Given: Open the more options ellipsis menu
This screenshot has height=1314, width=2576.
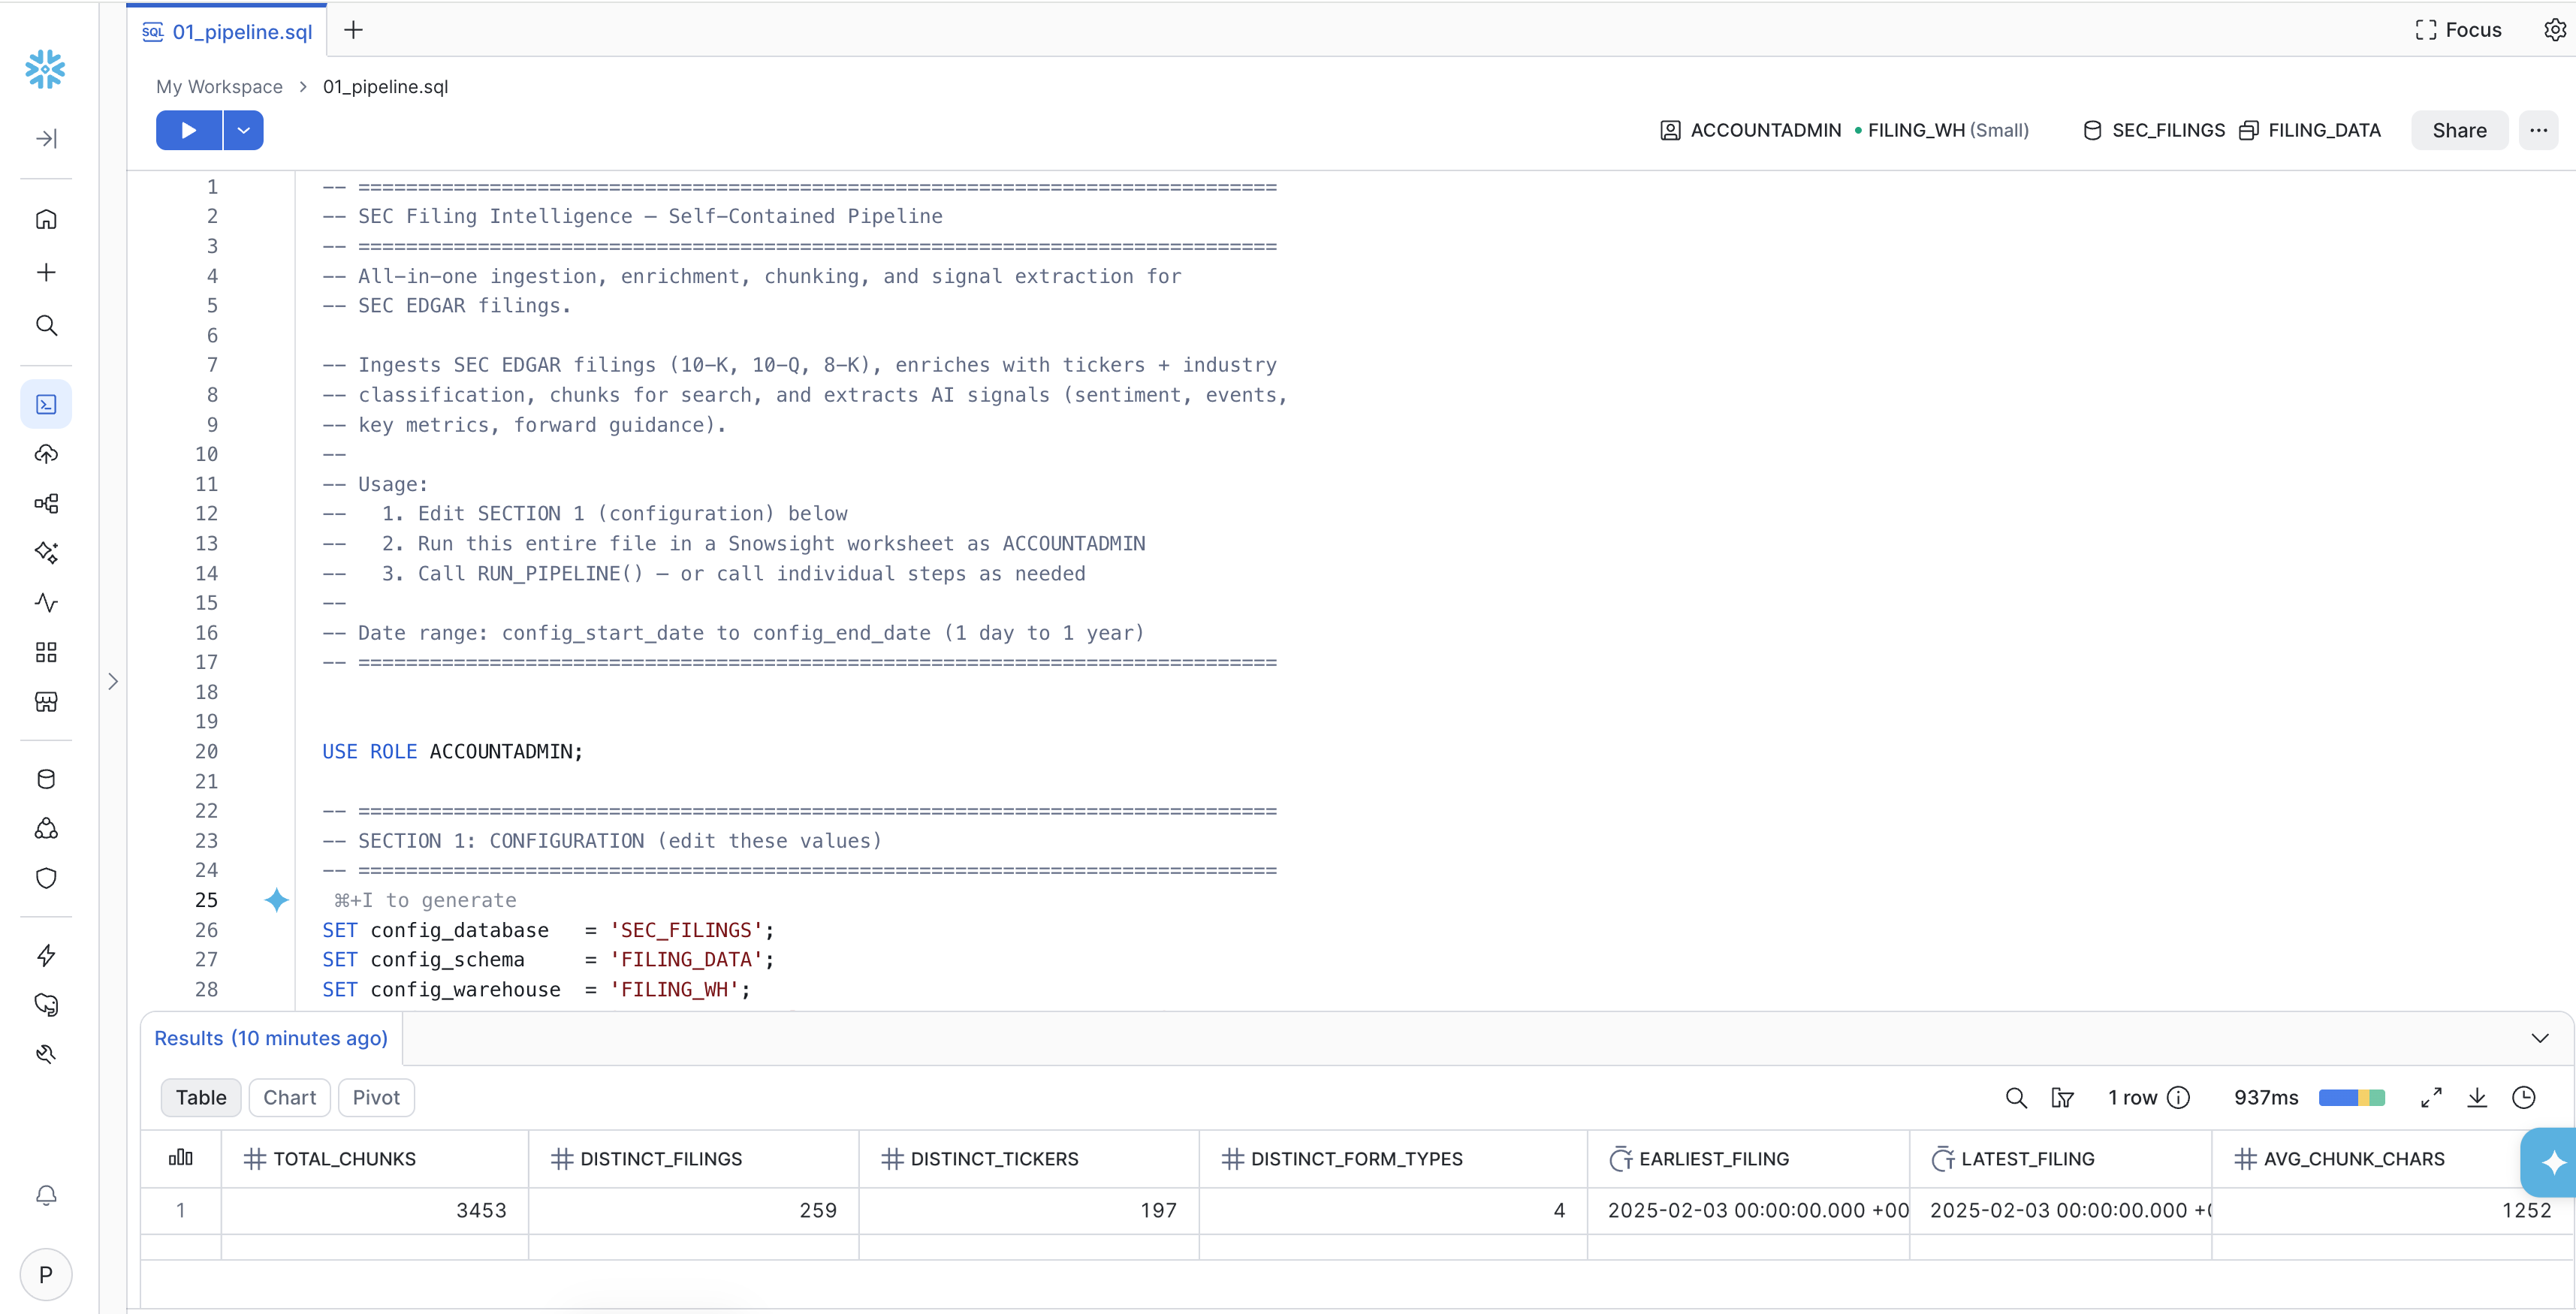Looking at the screenshot, I should (x=2538, y=130).
